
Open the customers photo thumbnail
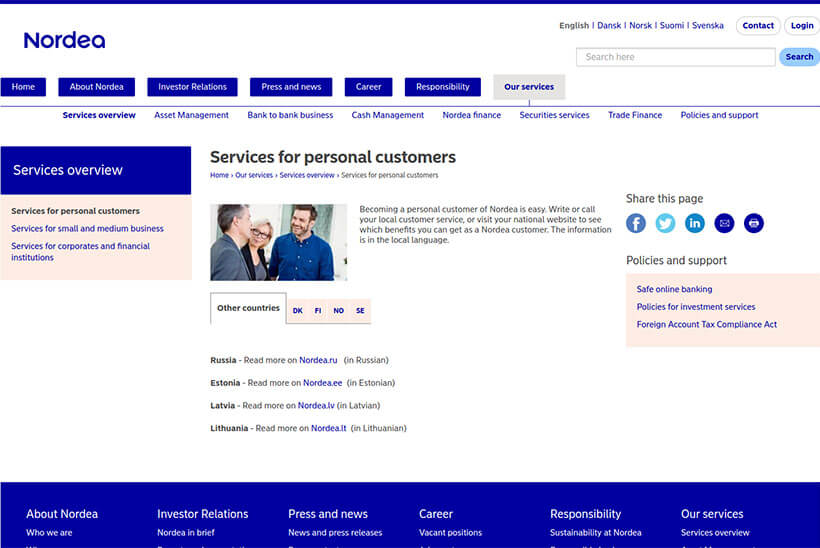[x=279, y=242]
